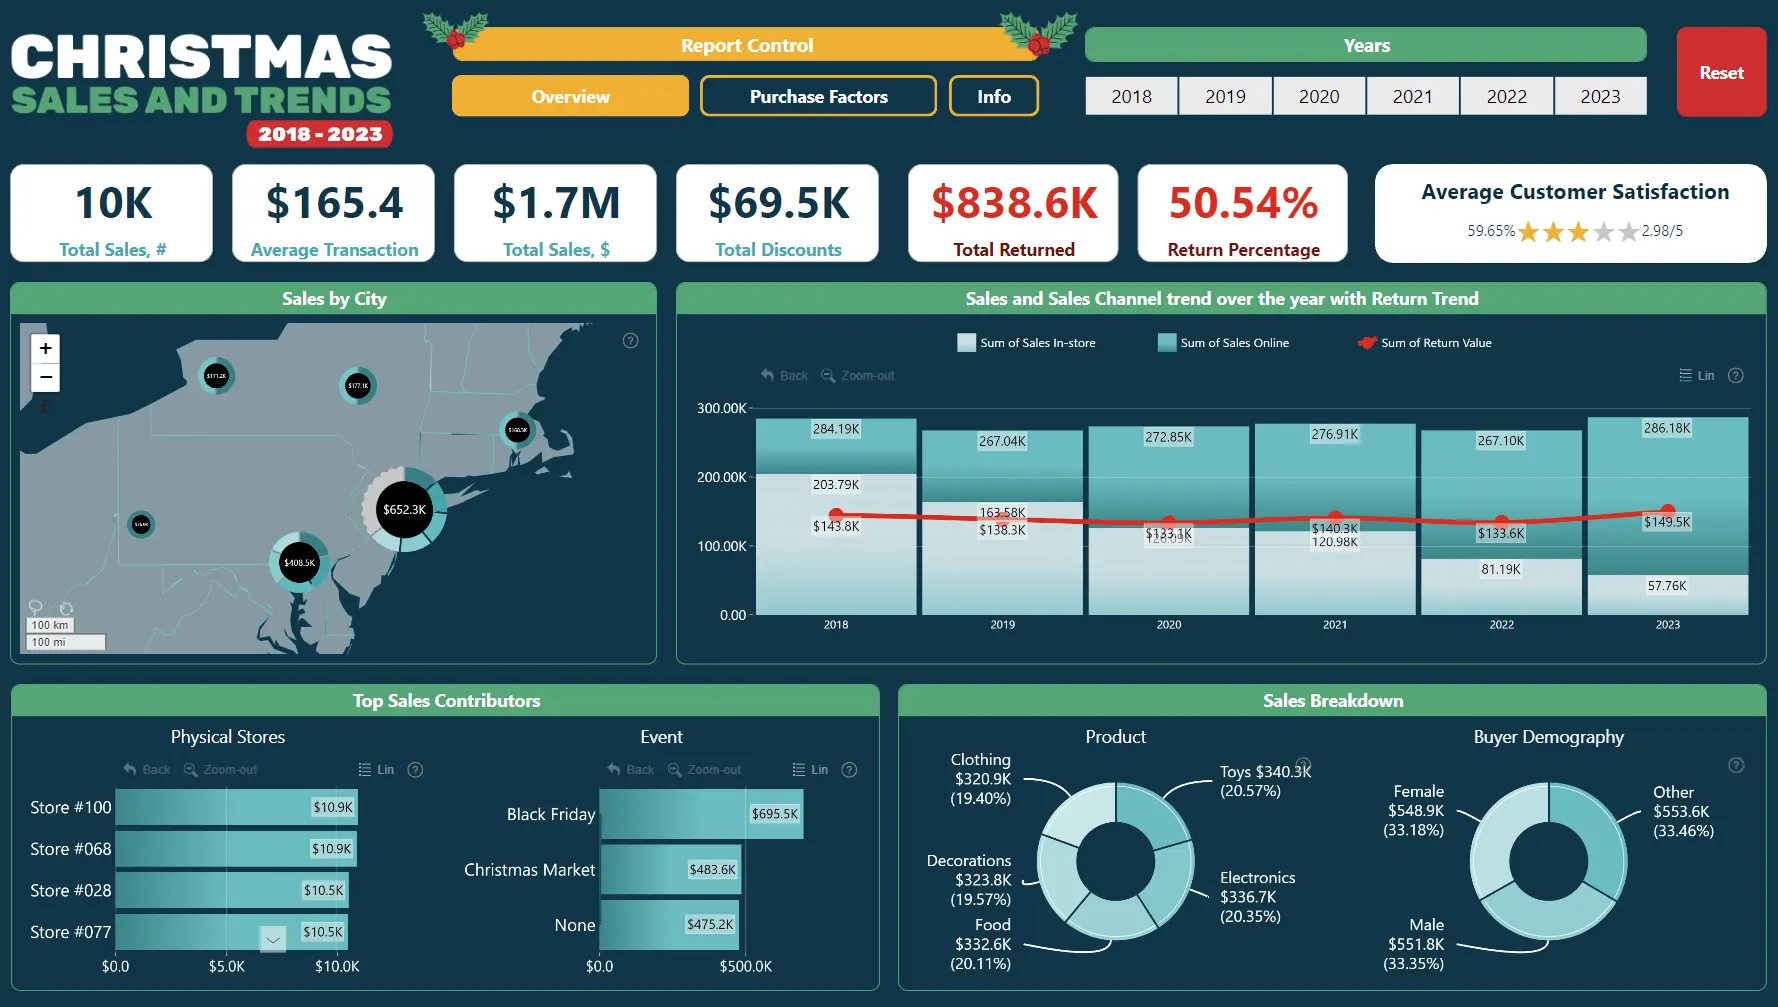The image size is (1778, 1007).
Task: Click the zoom-out minus icon on the map
Action: 45,377
